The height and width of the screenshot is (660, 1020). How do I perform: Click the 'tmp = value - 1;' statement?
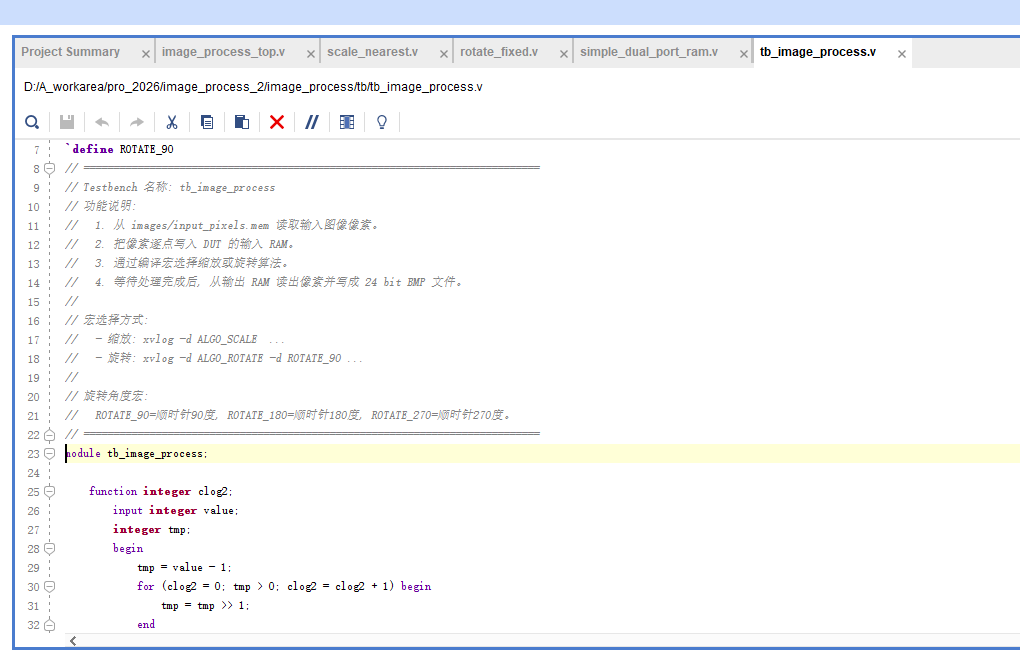(x=184, y=568)
